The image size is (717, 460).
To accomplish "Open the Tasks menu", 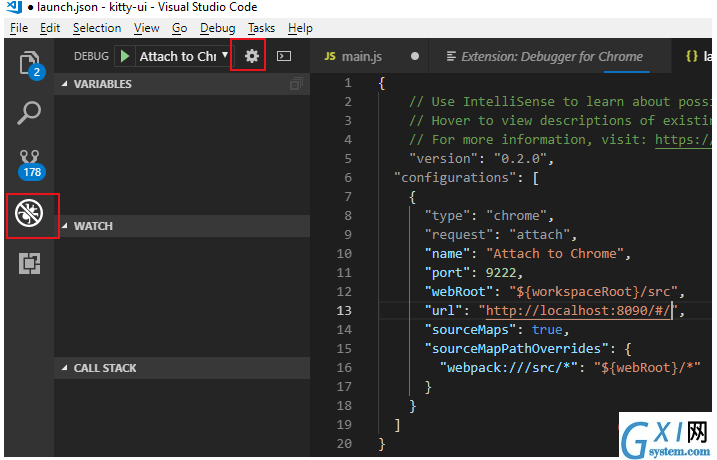I will (261, 28).
